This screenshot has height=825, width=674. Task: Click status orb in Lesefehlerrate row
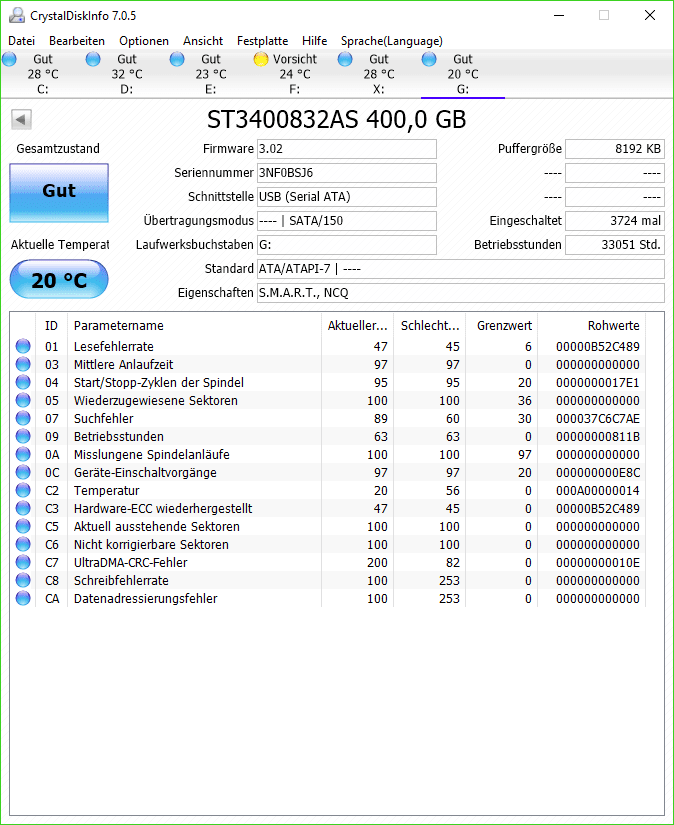tap(23, 346)
